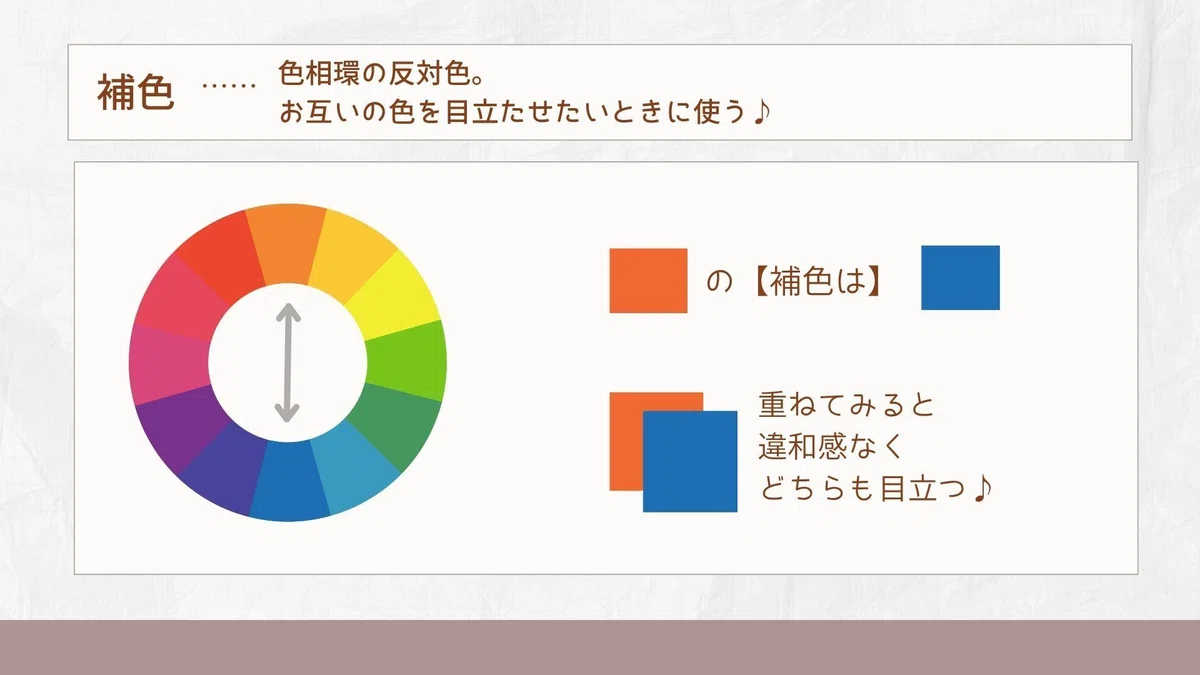The image size is (1200, 675).
Task: Select the overlapping blue square in front
Action: pyautogui.click(x=690, y=461)
